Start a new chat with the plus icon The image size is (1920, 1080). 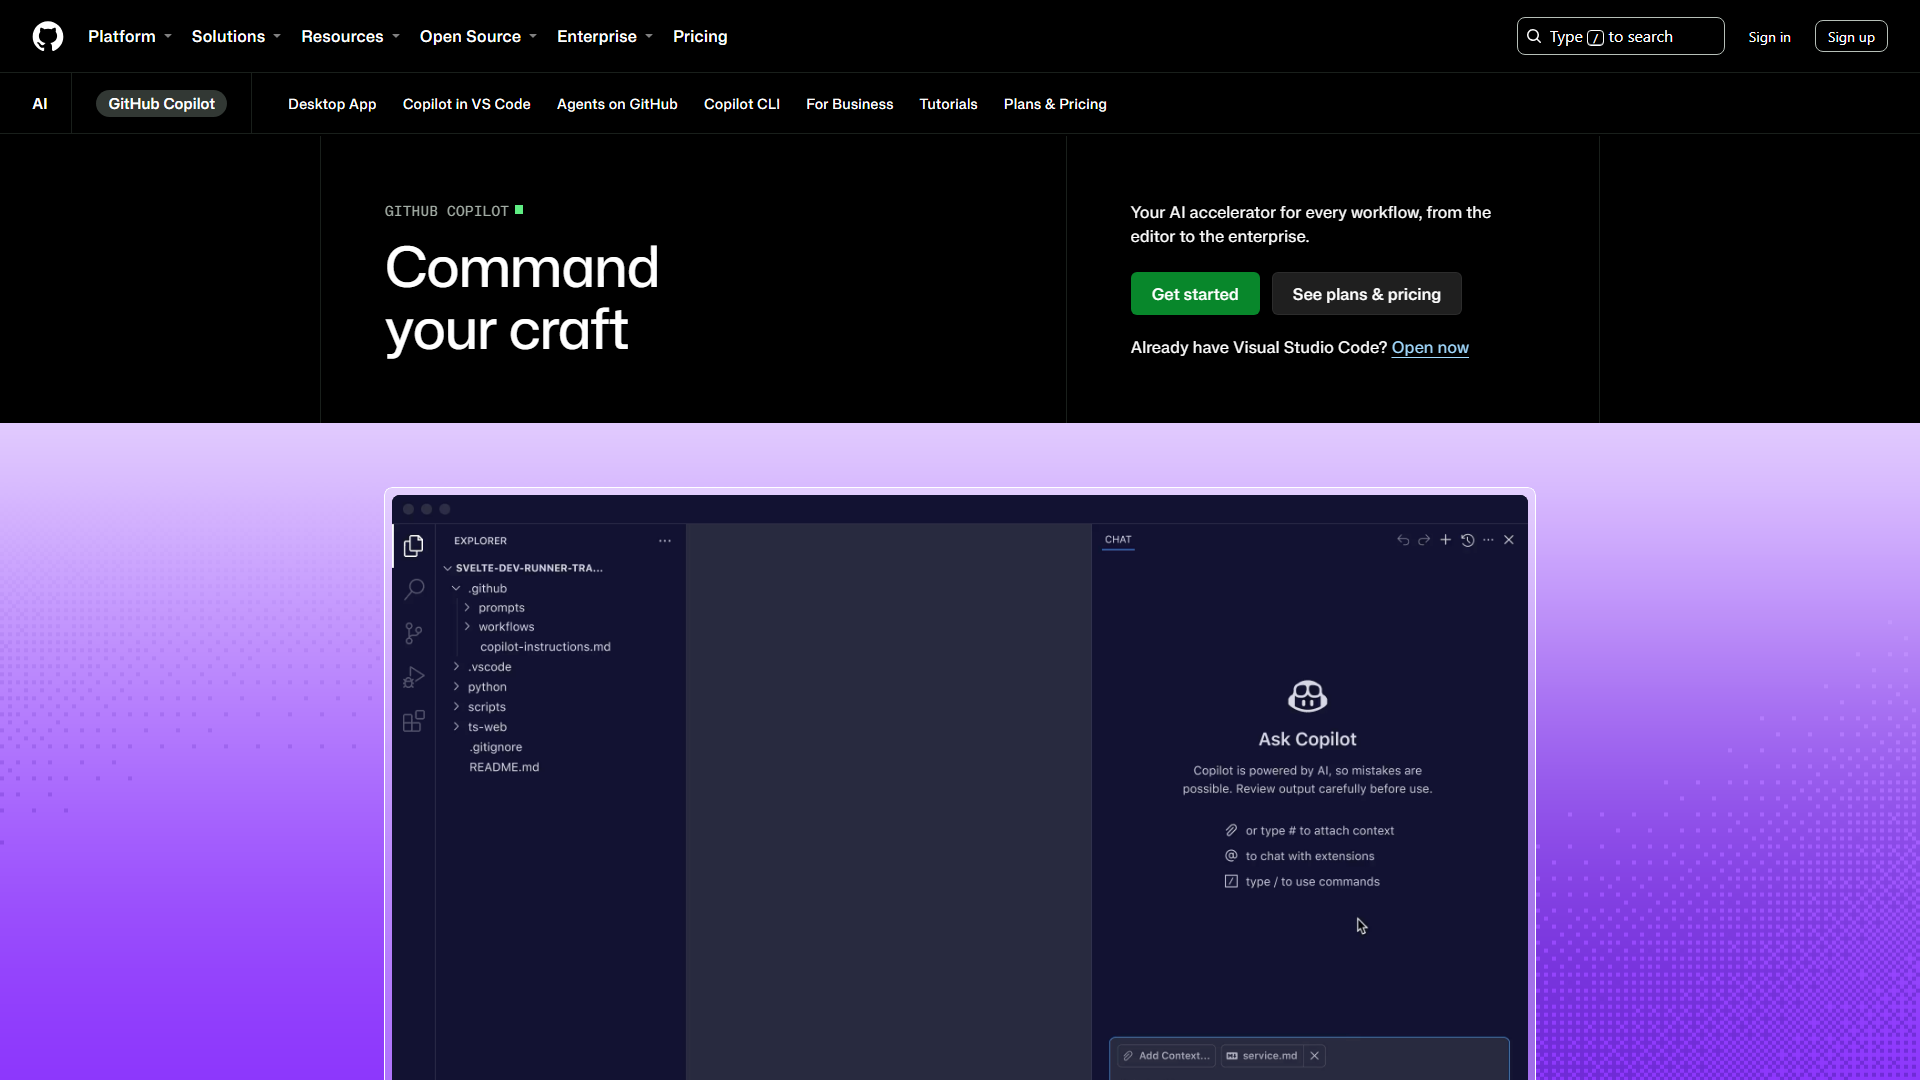point(1445,540)
